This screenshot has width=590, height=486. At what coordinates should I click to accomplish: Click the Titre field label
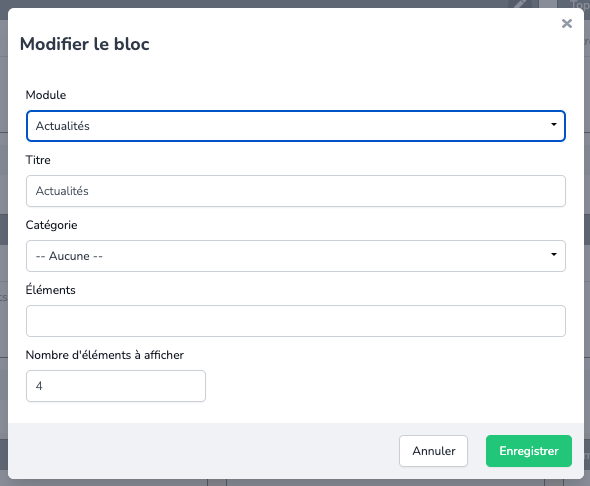(x=38, y=160)
